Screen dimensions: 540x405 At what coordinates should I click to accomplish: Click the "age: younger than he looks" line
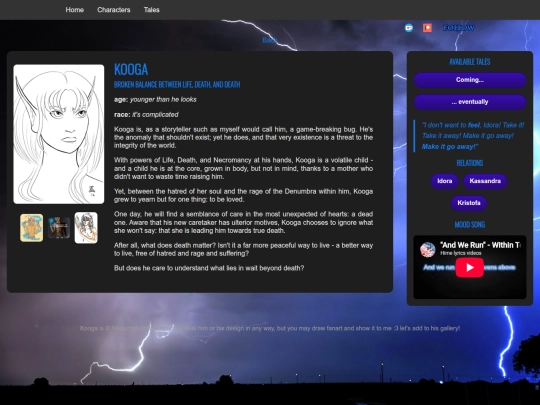coord(155,100)
